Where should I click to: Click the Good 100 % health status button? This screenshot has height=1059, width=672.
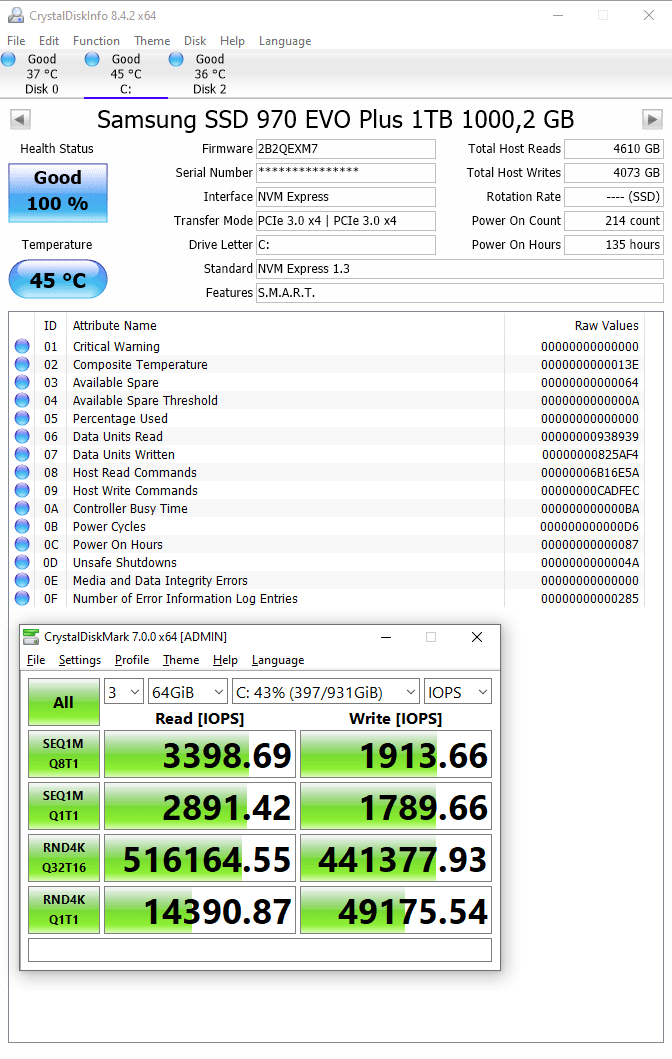[58, 192]
